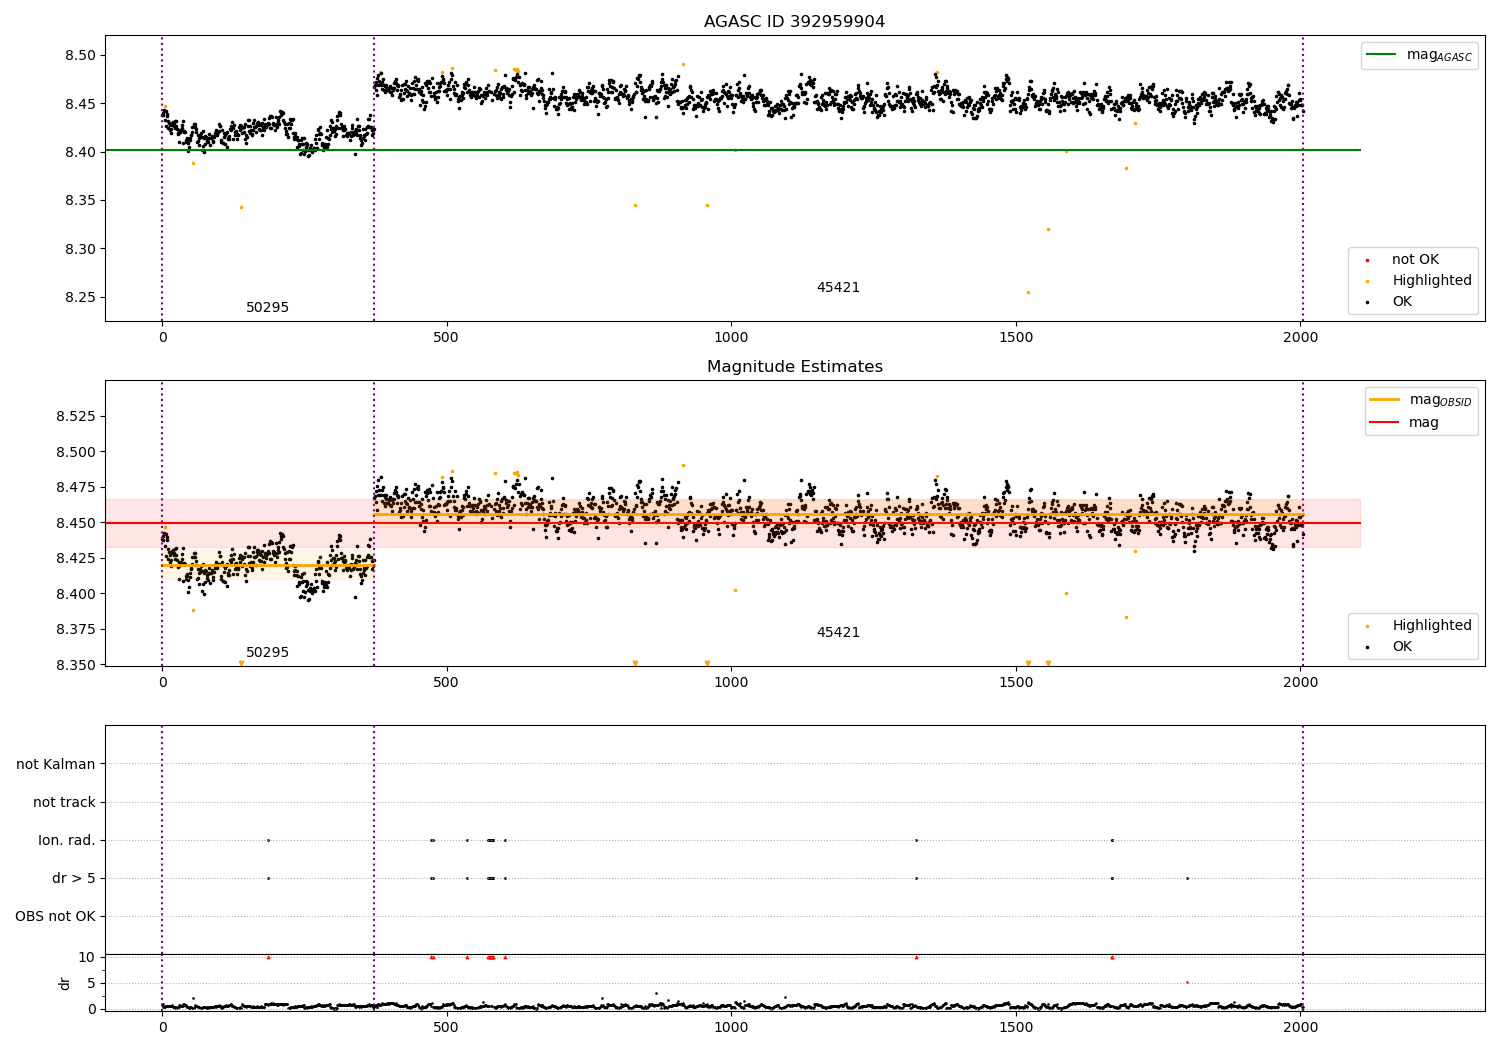Click the 8.25 y-axis tick label

coord(81,297)
